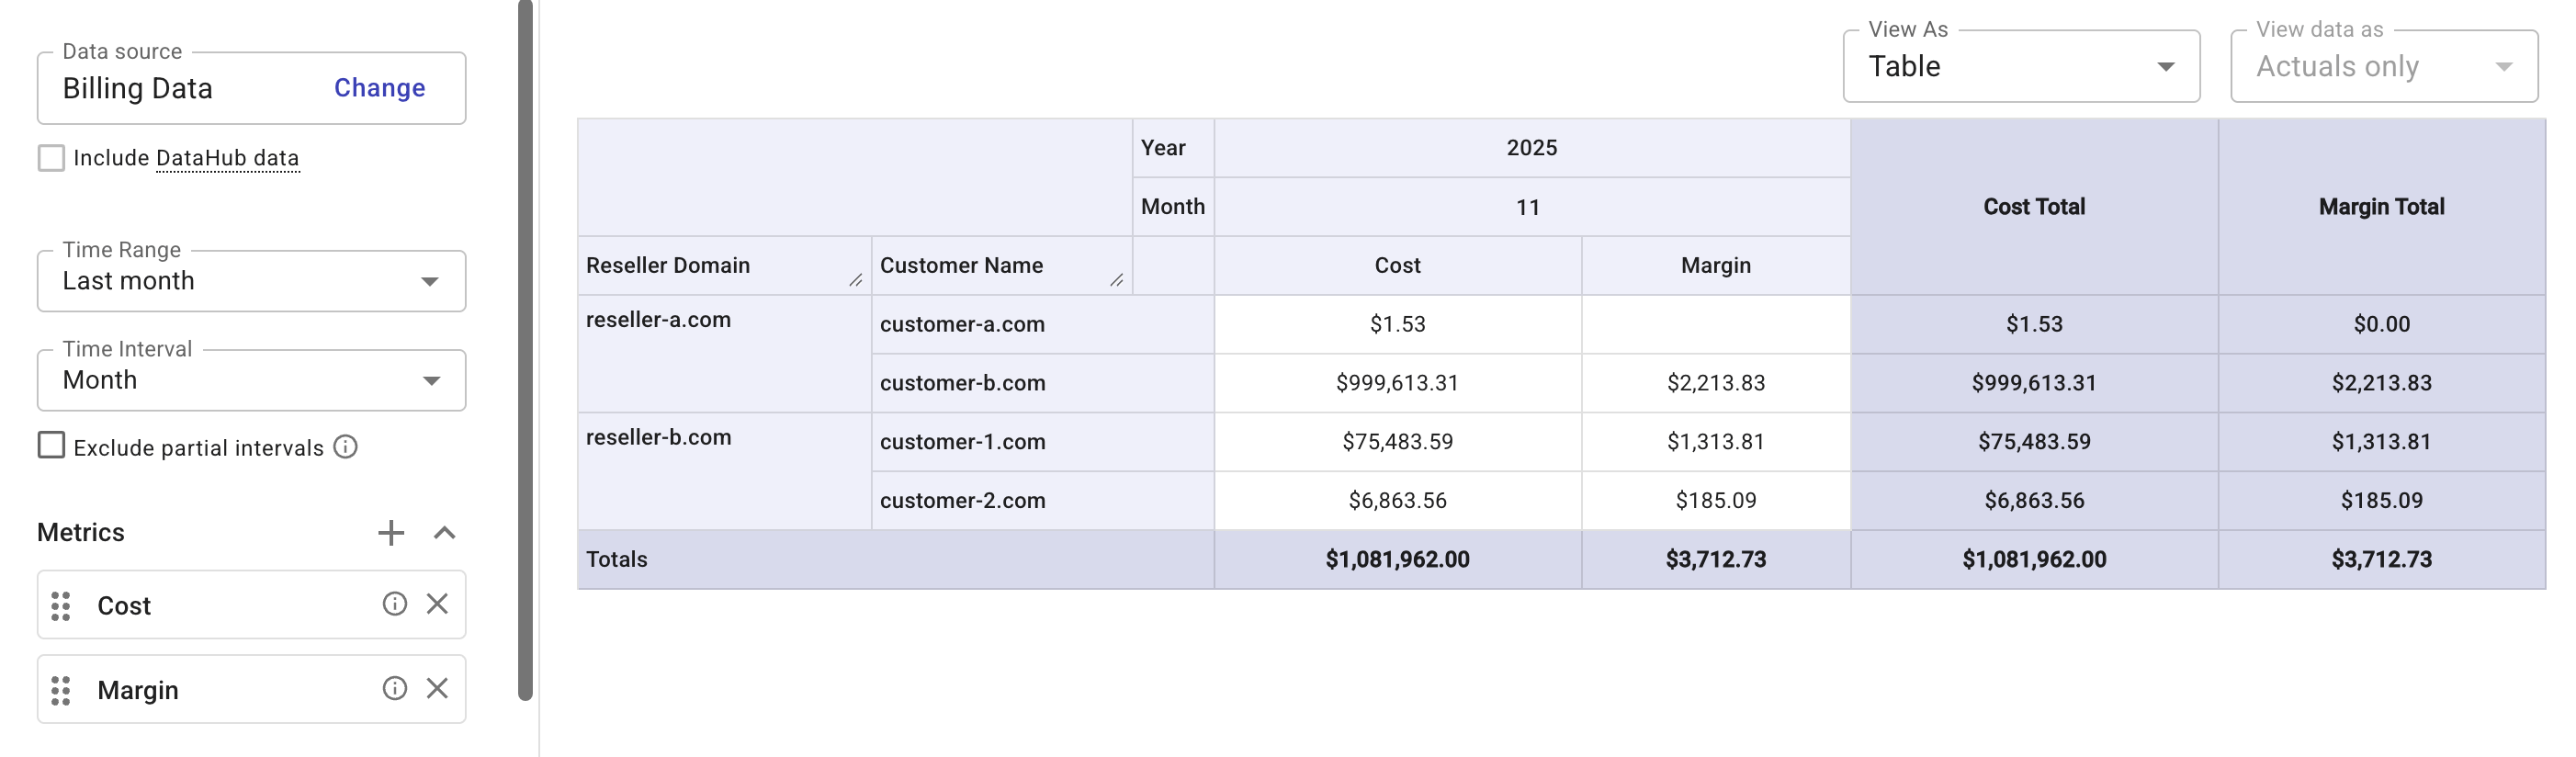
Task: Select the Margin metric chip
Action: 252,690
